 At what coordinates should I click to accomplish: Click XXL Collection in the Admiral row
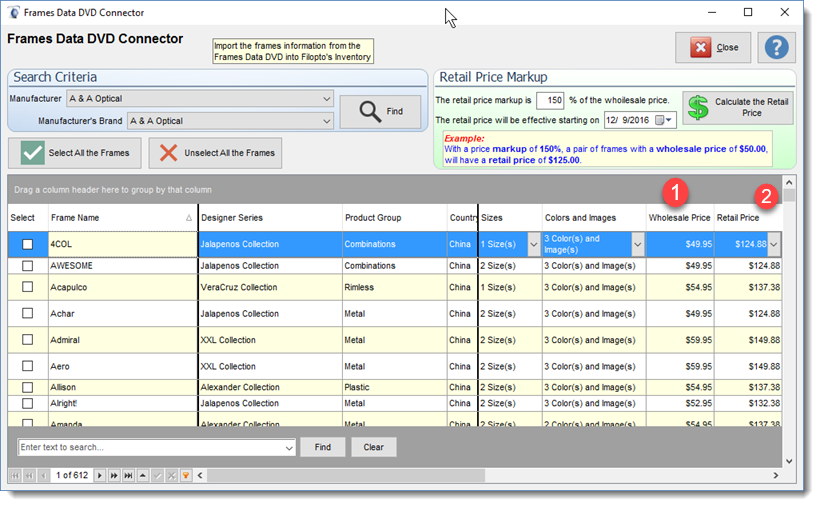click(270, 340)
